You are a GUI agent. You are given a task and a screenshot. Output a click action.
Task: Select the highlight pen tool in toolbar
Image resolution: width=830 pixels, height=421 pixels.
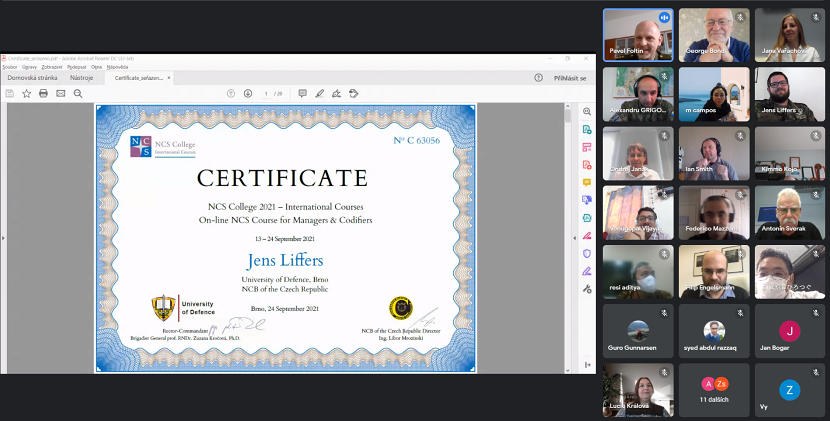pyautogui.click(x=320, y=94)
